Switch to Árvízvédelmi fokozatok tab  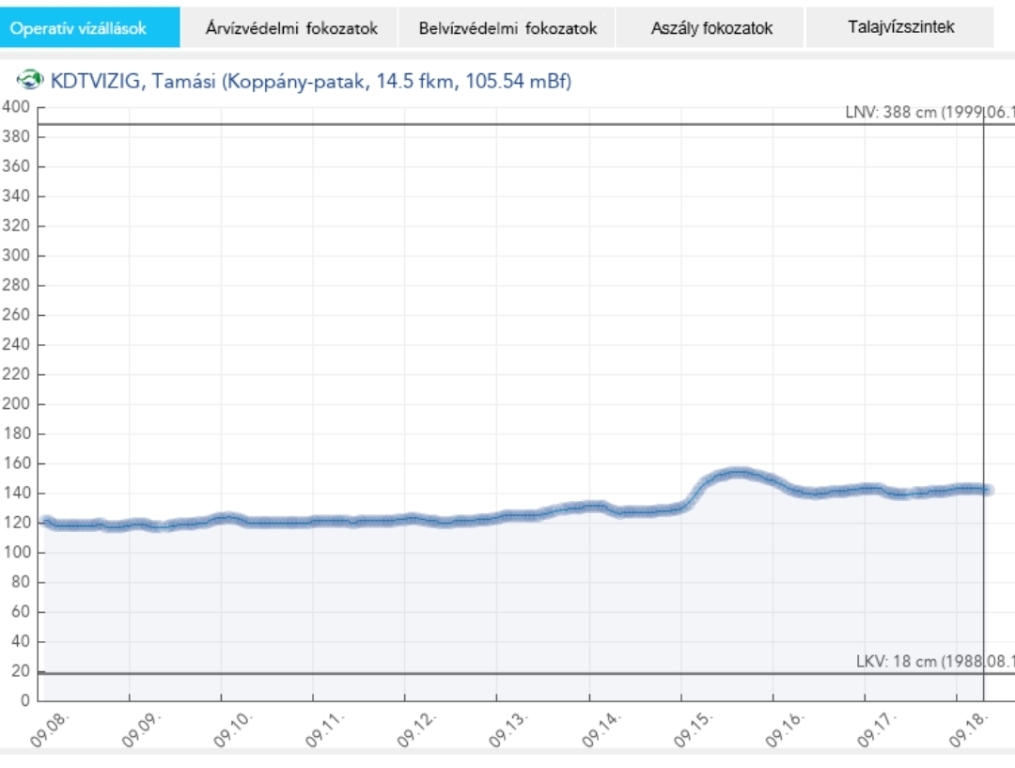click(x=291, y=28)
